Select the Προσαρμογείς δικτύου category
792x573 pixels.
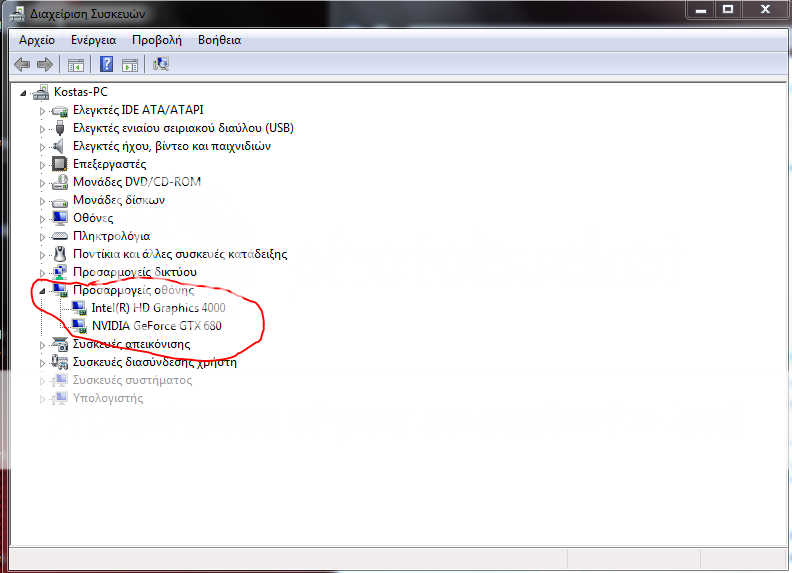point(134,272)
